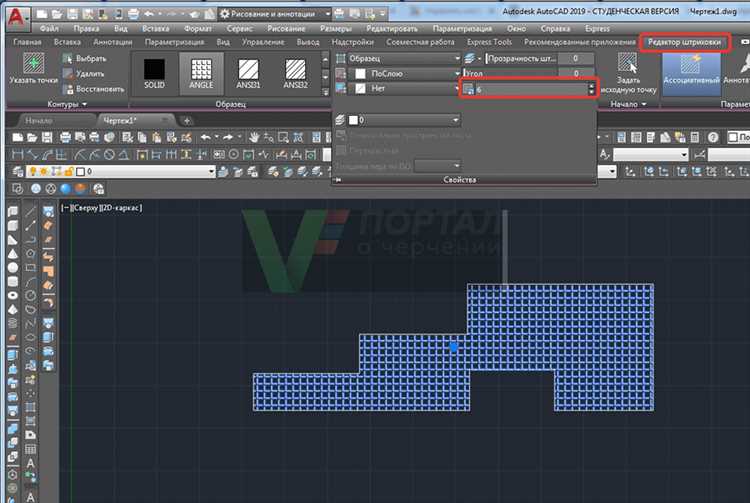Click the '[Сверху]' viewport view label

tap(85, 208)
